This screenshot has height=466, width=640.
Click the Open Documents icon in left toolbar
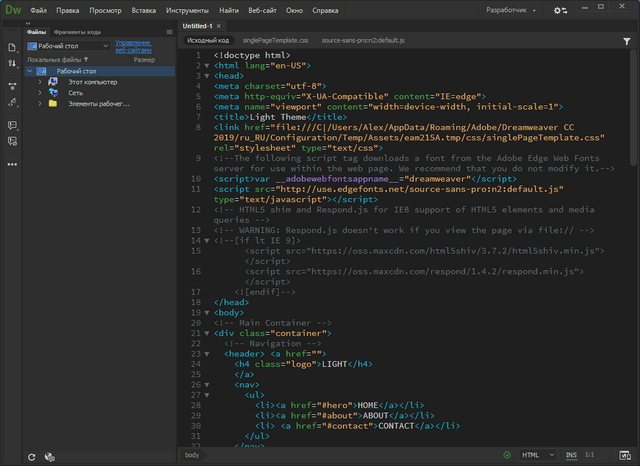pos(12,47)
